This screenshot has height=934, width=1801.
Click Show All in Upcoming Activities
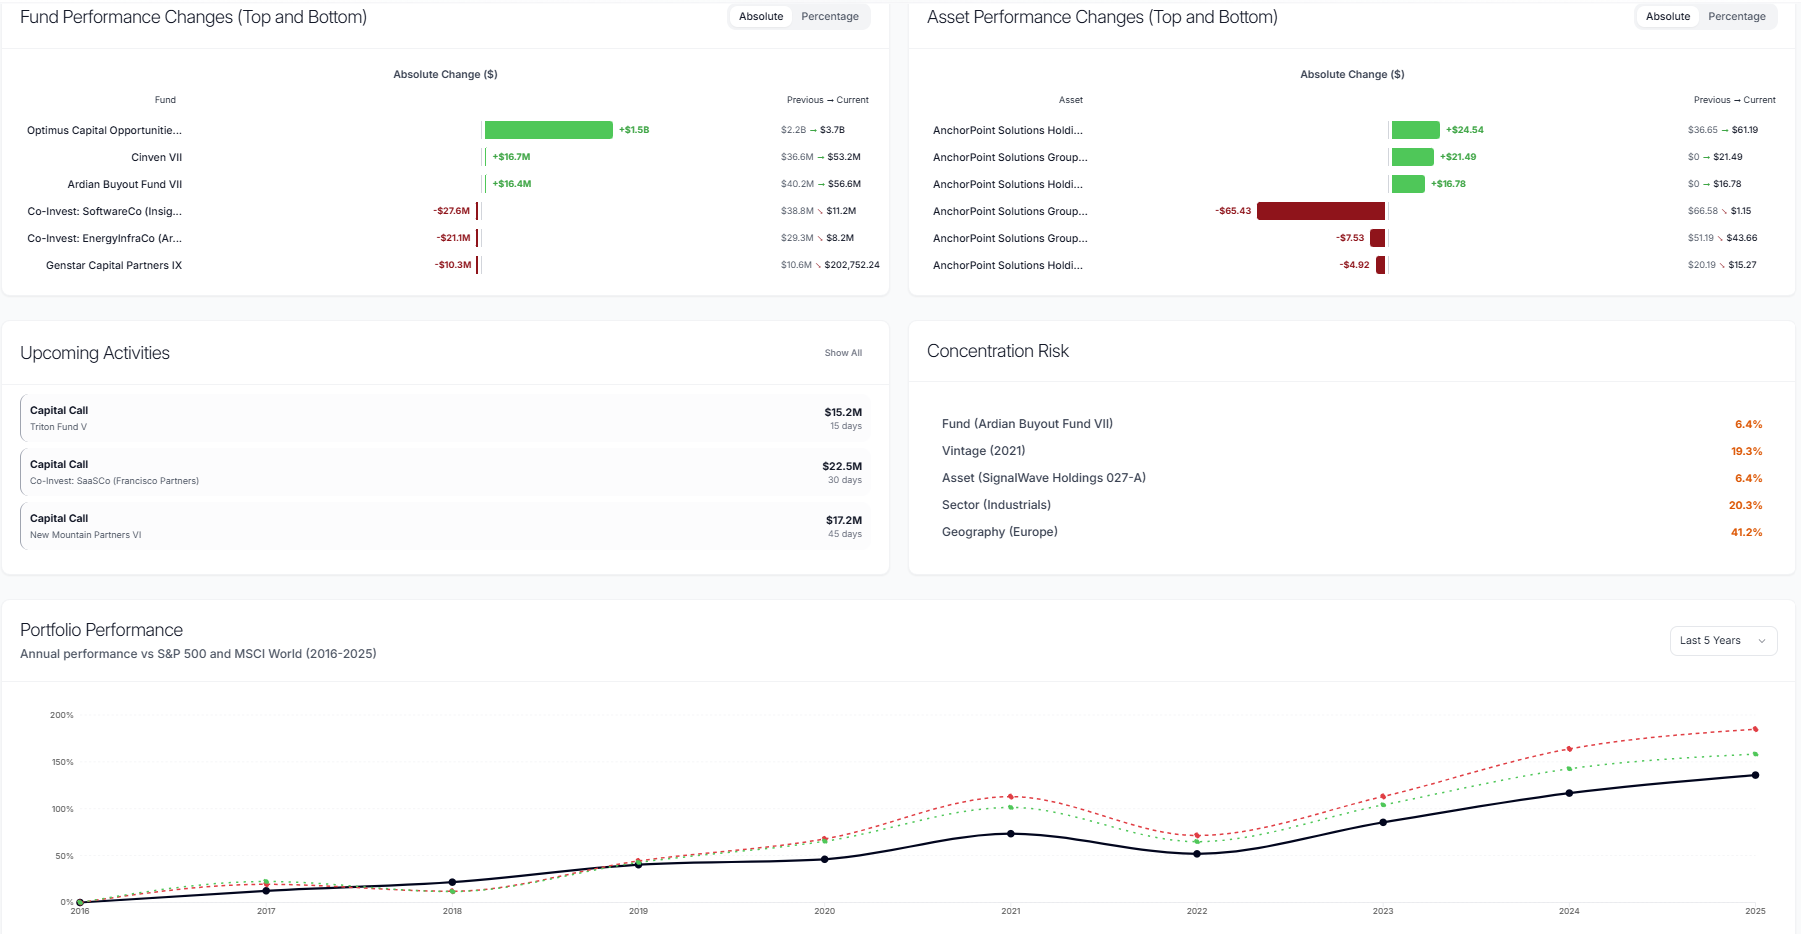(843, 353)
